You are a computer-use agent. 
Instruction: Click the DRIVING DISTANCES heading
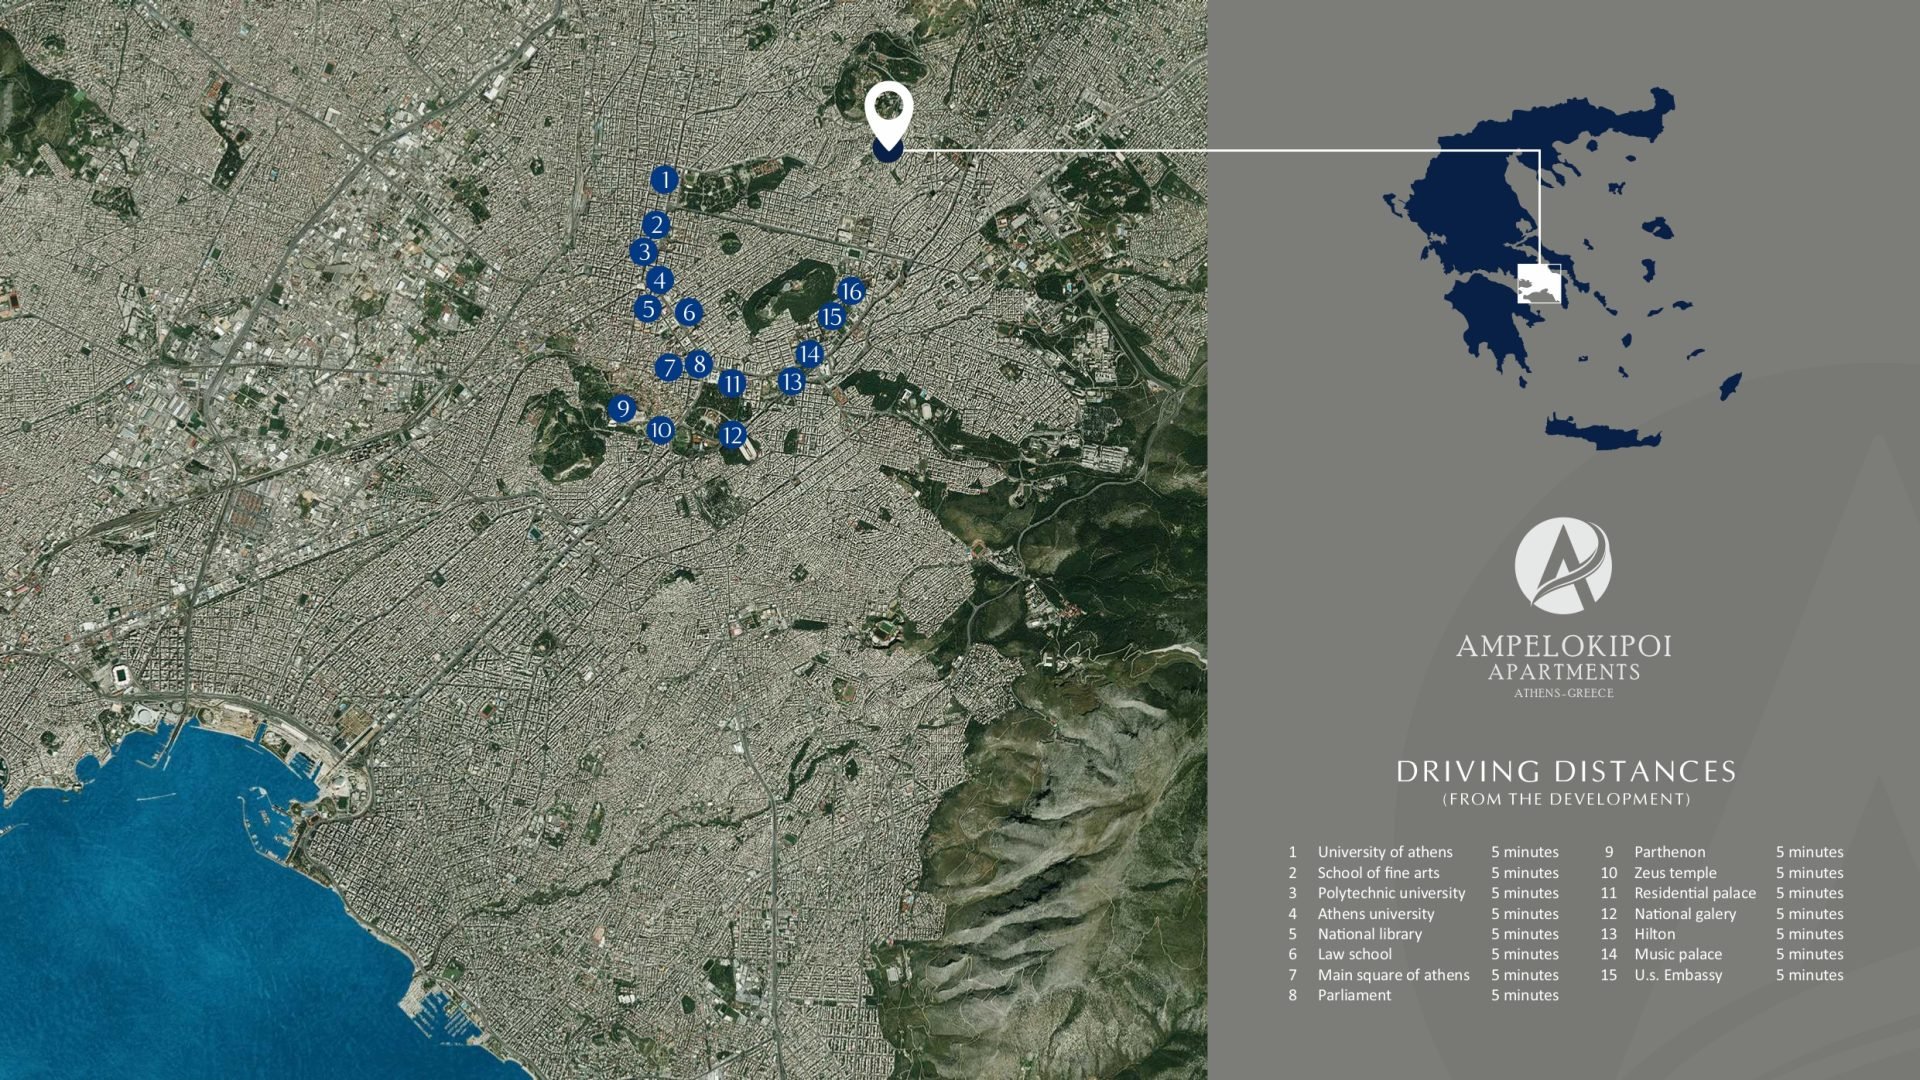(x=1565, y=772)
